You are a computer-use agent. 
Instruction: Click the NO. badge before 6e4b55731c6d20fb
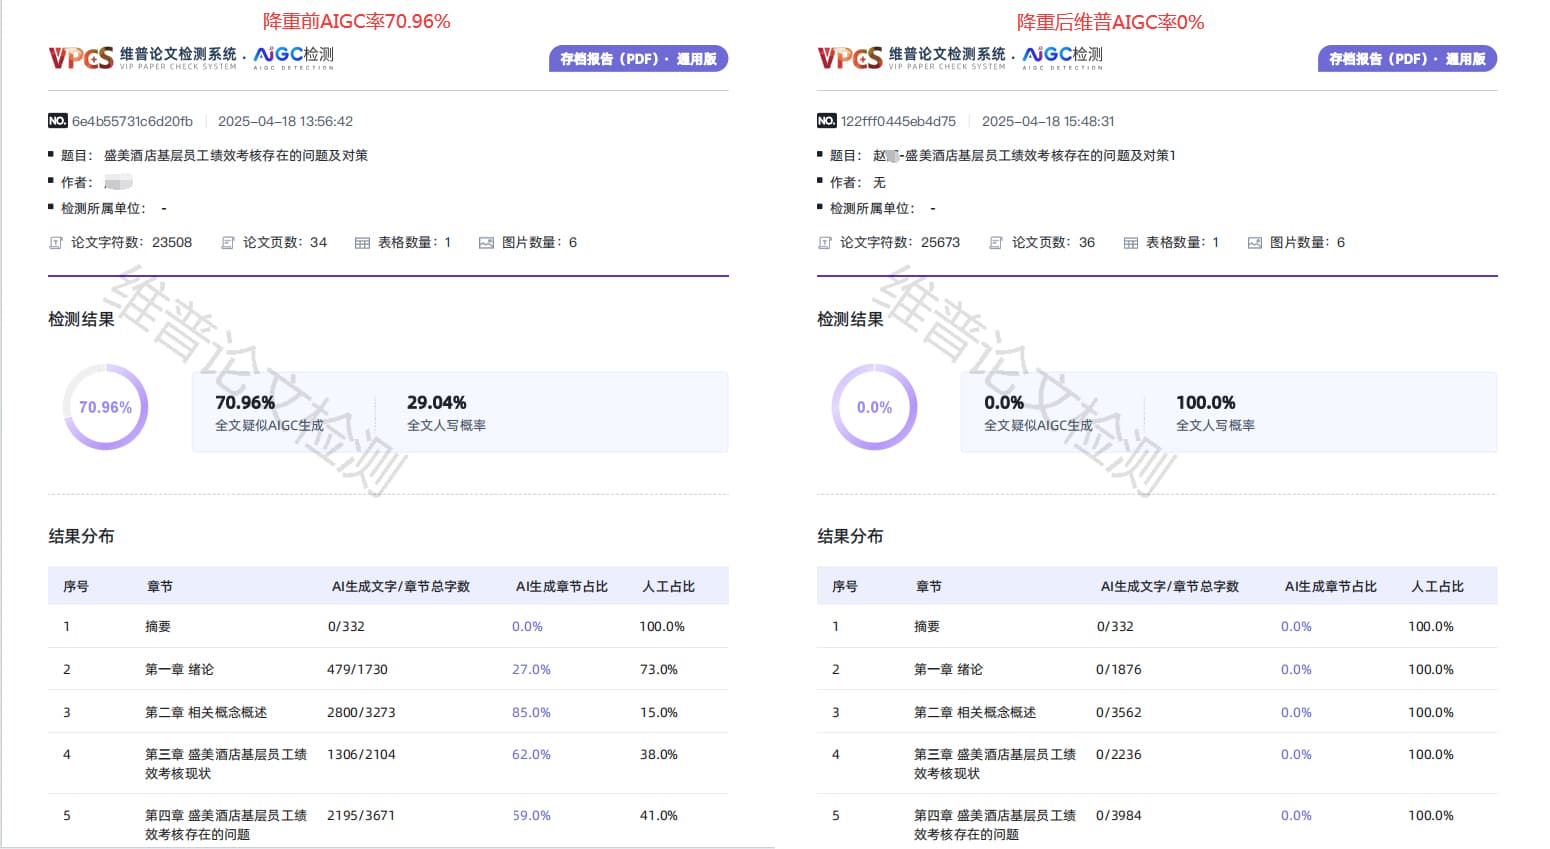tap(58, 121)
